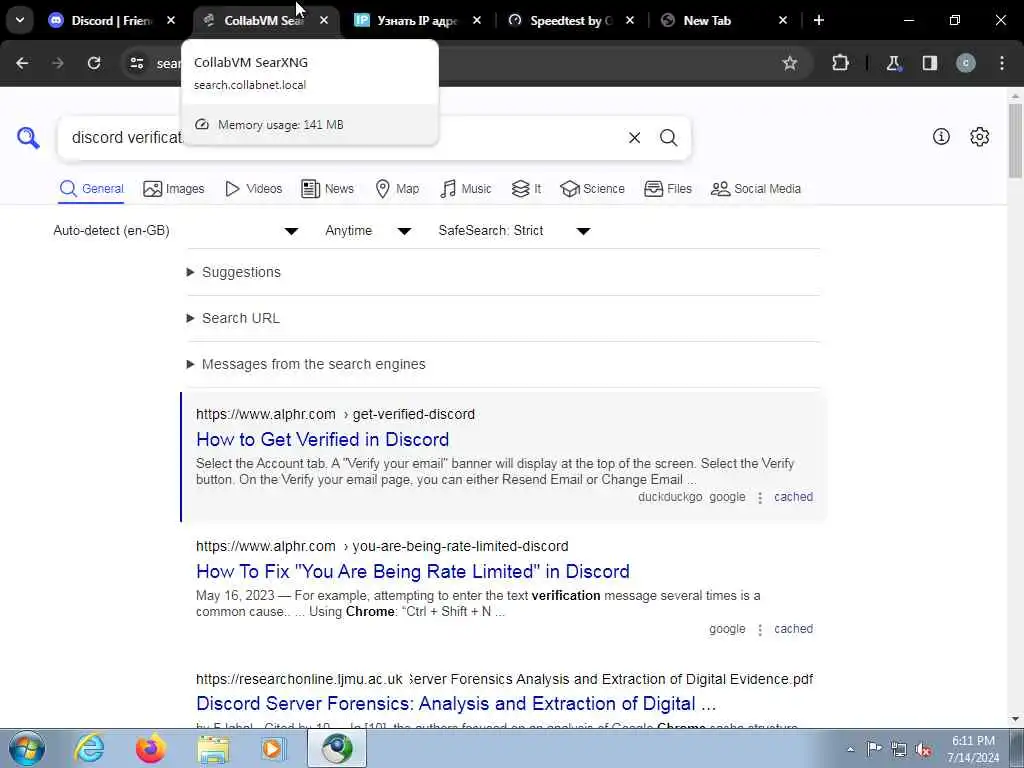1024x768 pixels.
Task: Select the Science search category
Action: click(592, 189)
